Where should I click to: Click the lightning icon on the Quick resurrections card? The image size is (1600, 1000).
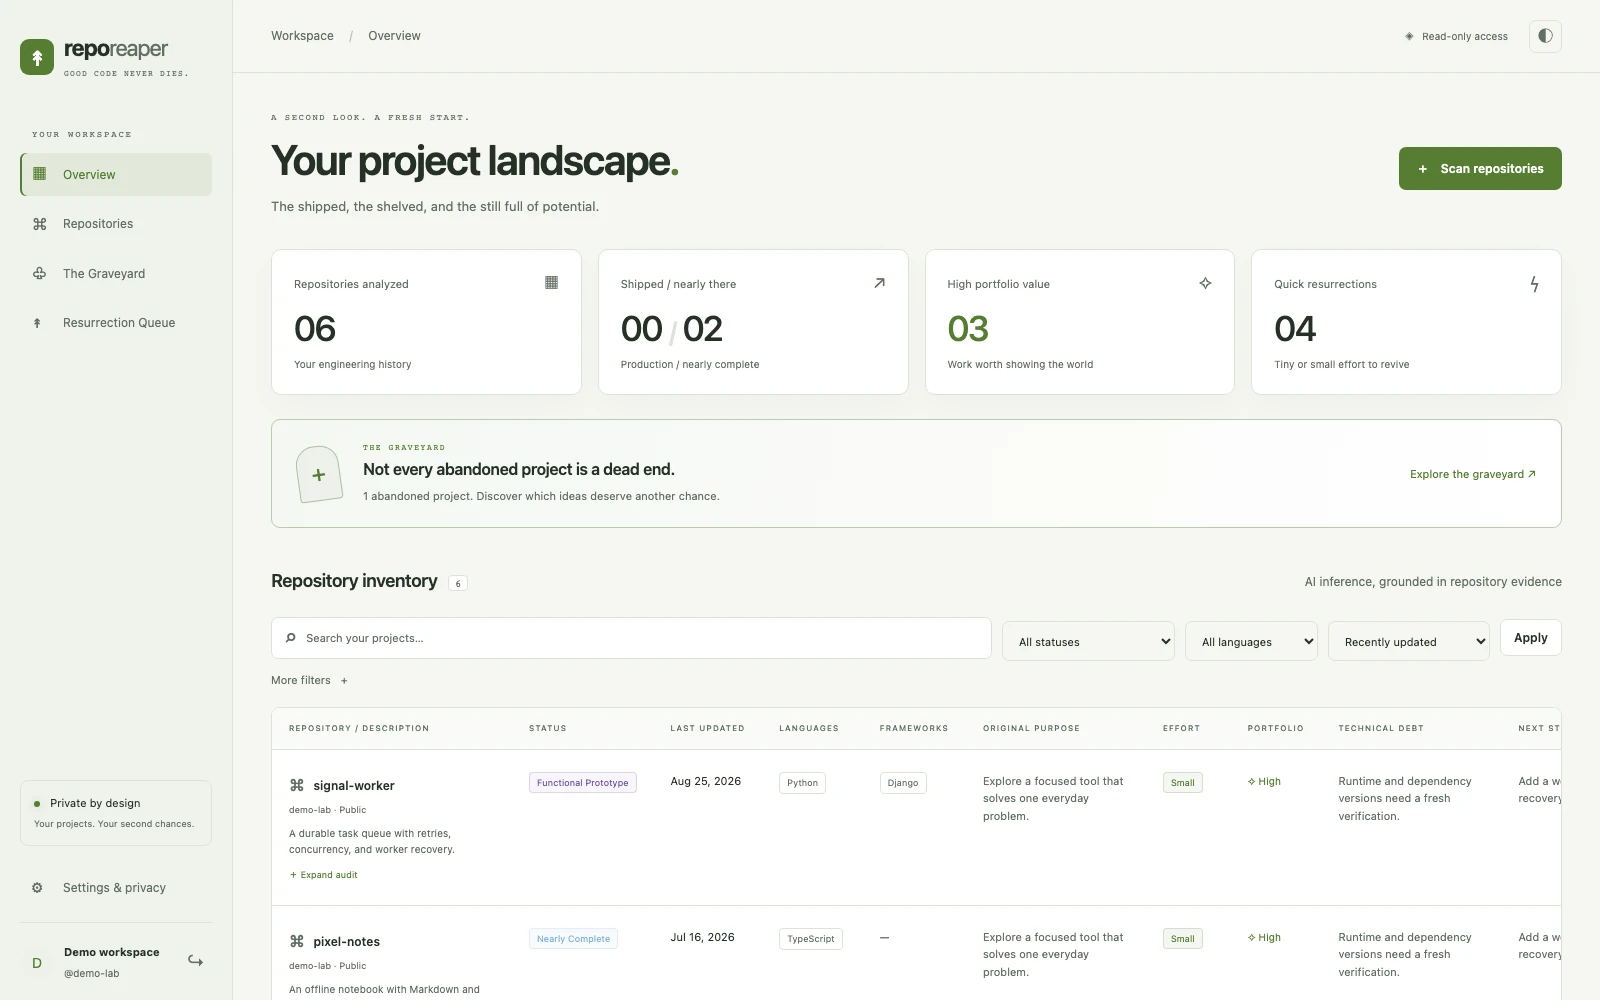coord(1534,284)
